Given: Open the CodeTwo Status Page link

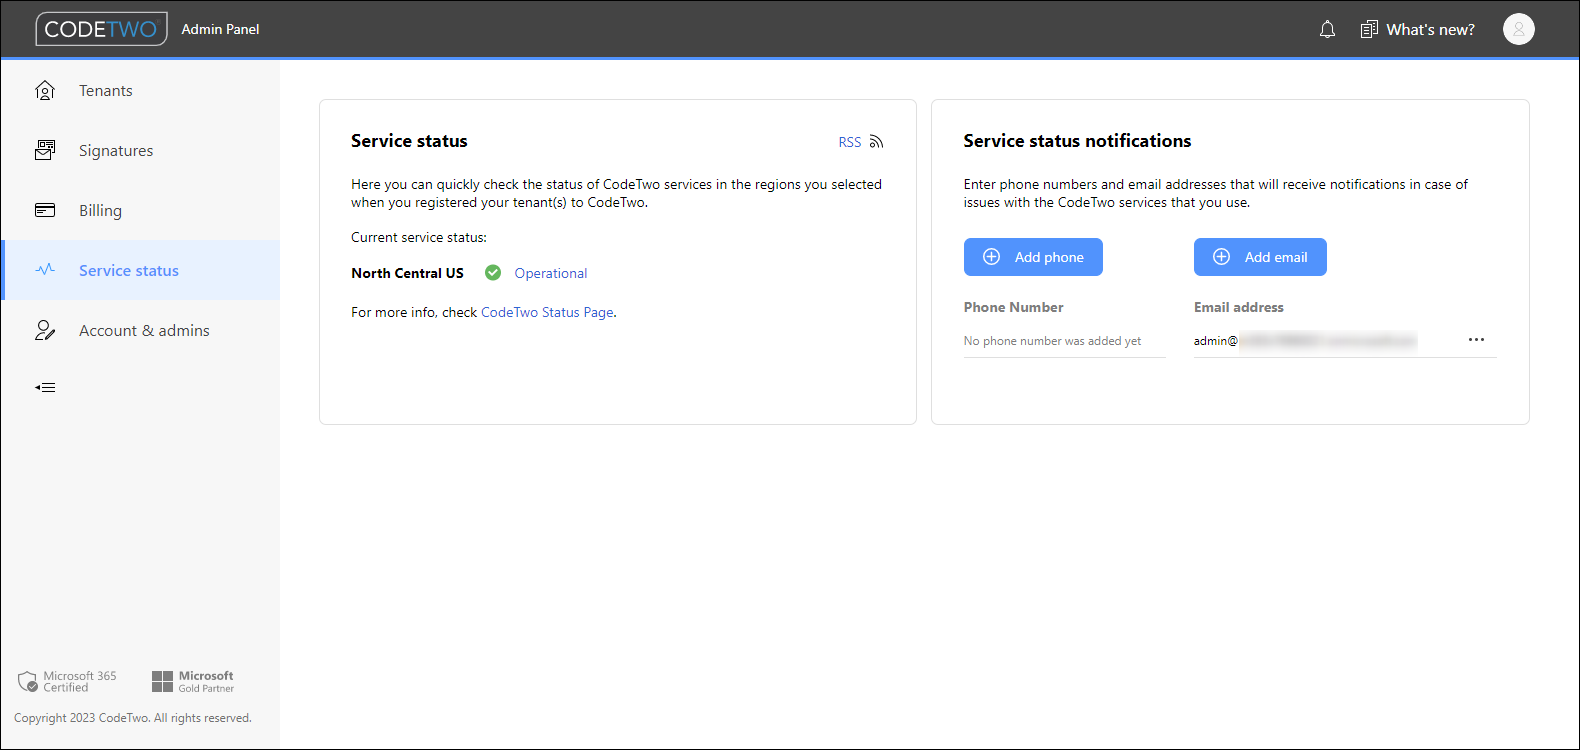Looking at the screenshot, I should point(547,312).
